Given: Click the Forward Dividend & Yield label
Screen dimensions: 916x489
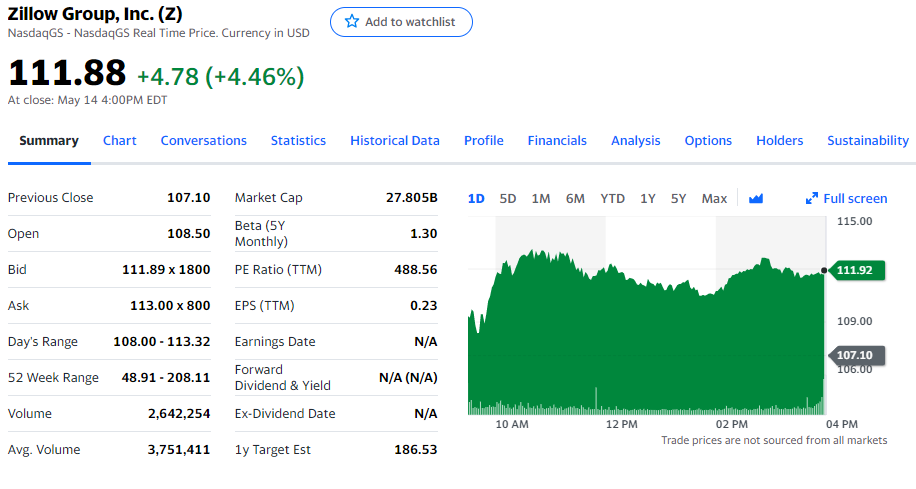Looking at the screenshot, I should coord(283,378).
